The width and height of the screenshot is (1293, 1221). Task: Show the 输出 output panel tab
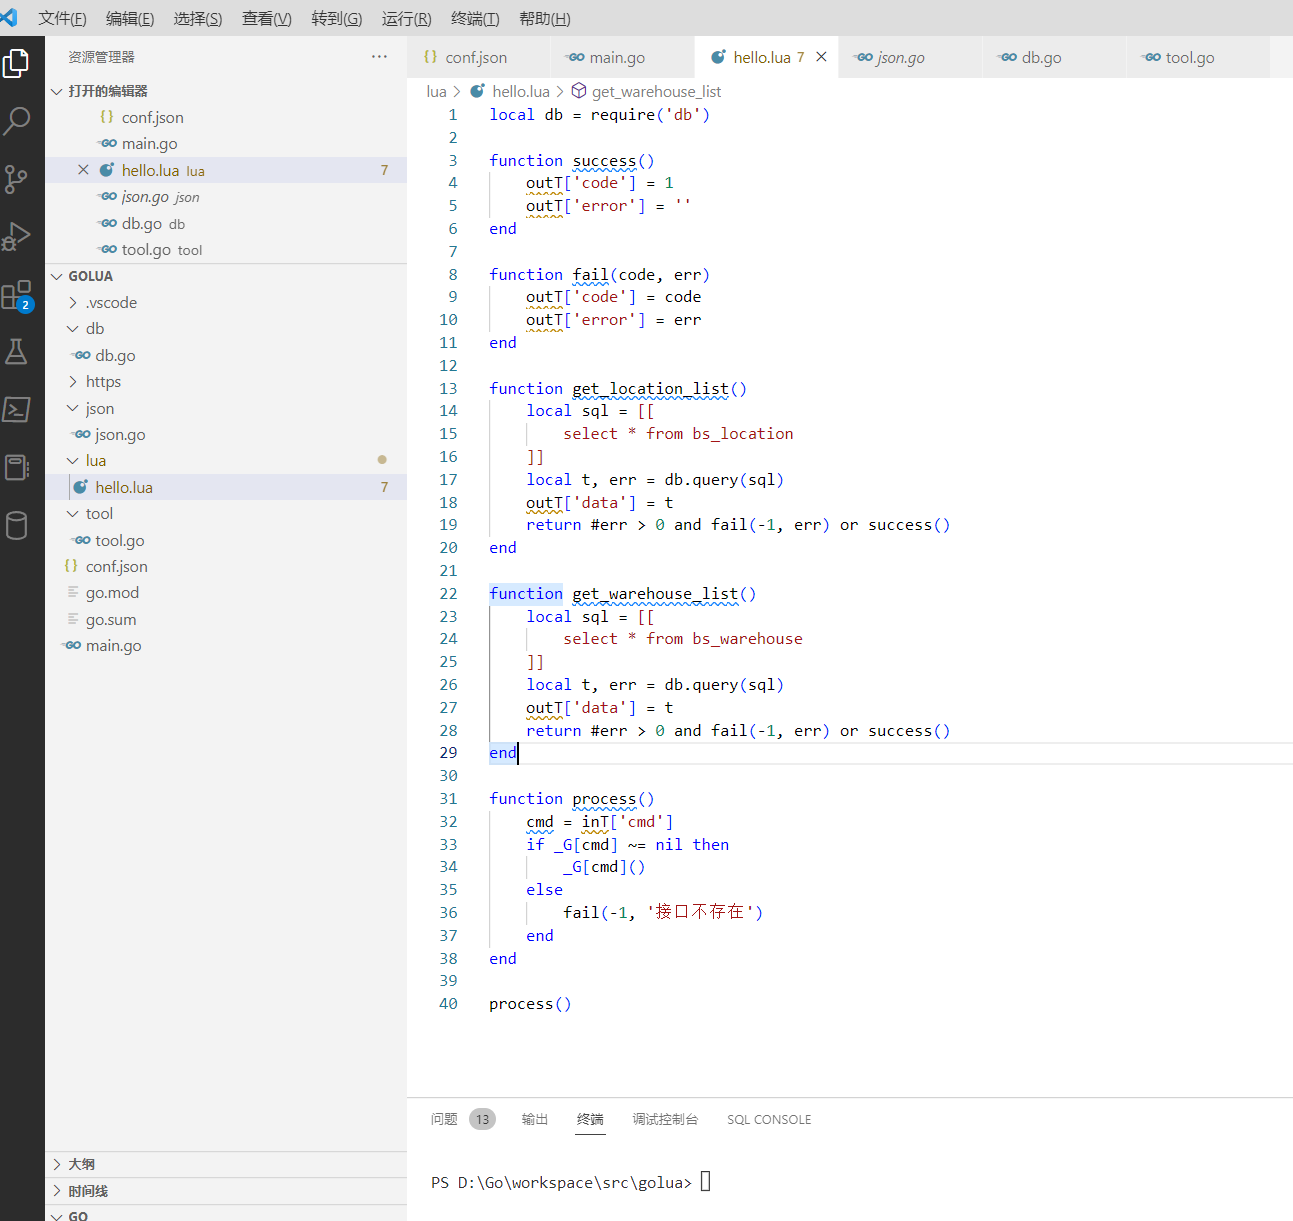(535, 1119)
